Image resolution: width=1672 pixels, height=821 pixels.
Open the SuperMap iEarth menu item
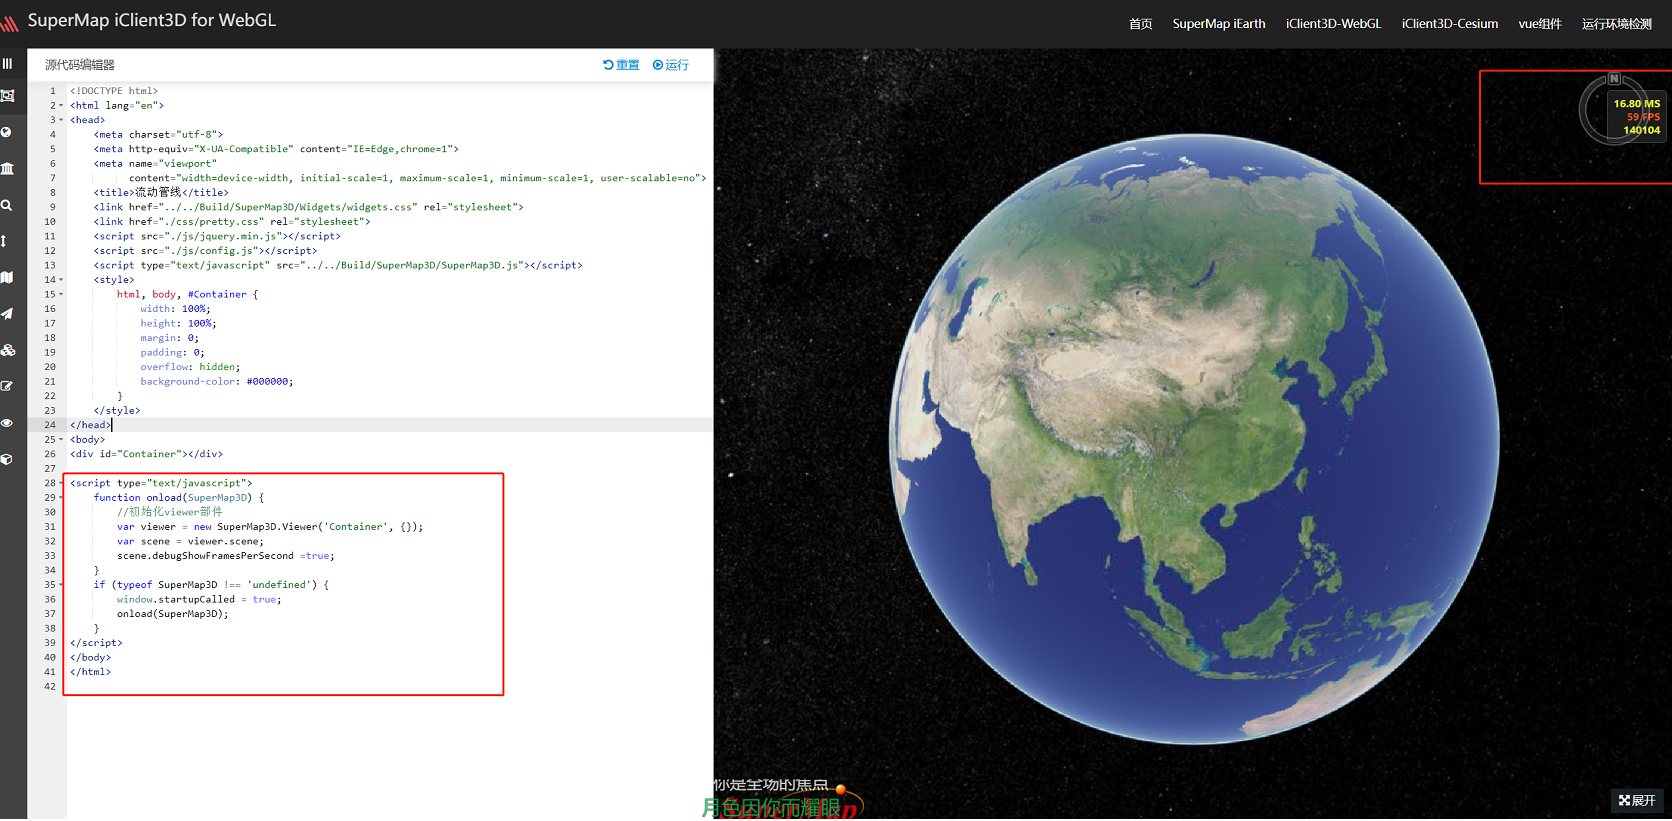tap(1219, 24)
